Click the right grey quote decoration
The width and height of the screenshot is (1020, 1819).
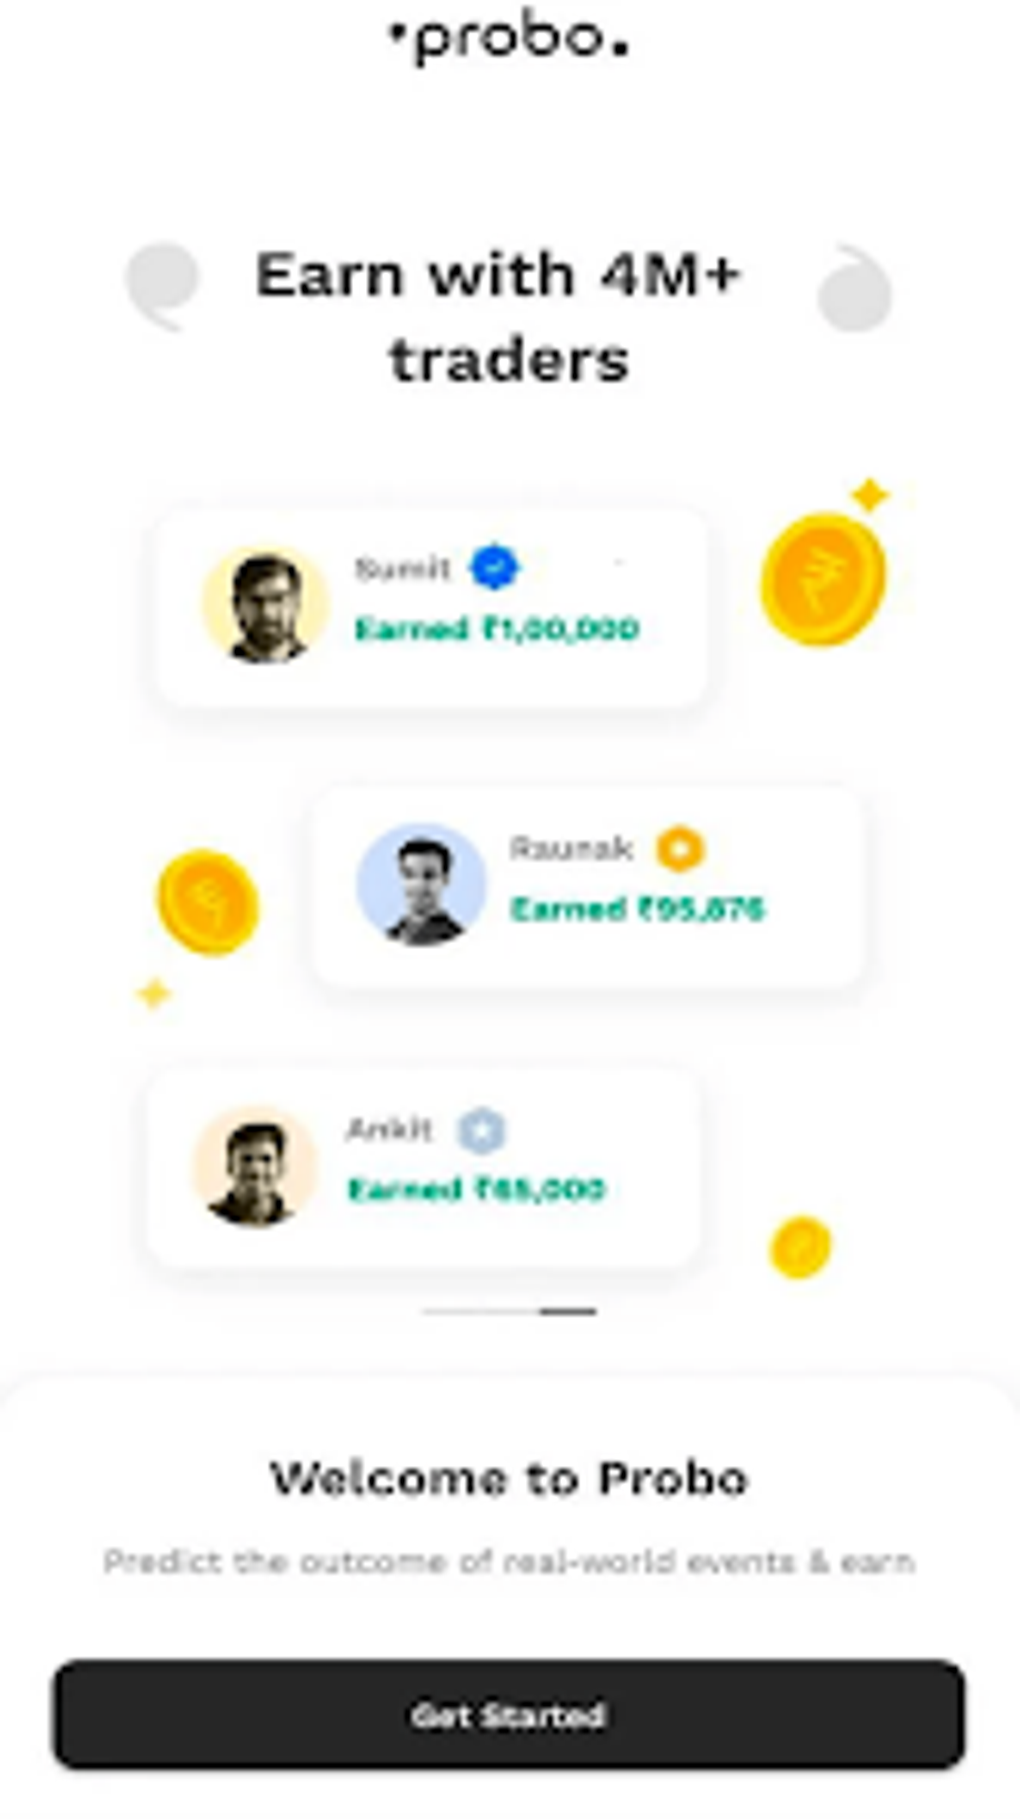pos(854,289)
